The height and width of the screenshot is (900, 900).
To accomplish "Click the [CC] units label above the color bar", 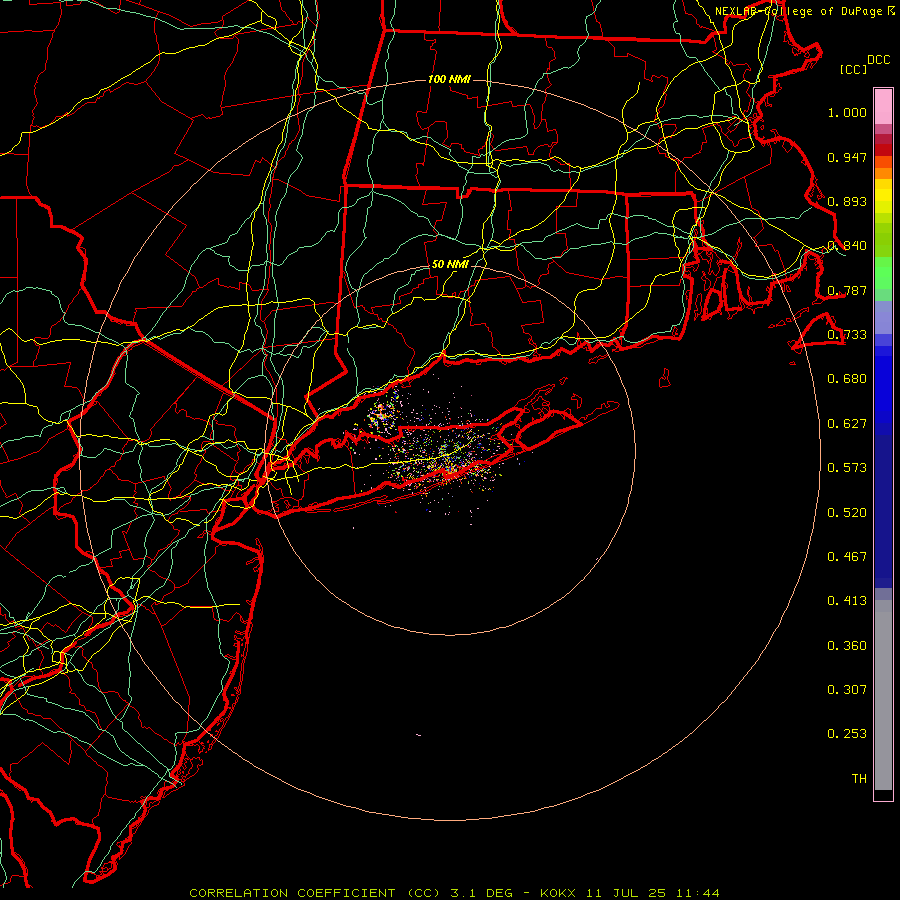I will point(853,69).
